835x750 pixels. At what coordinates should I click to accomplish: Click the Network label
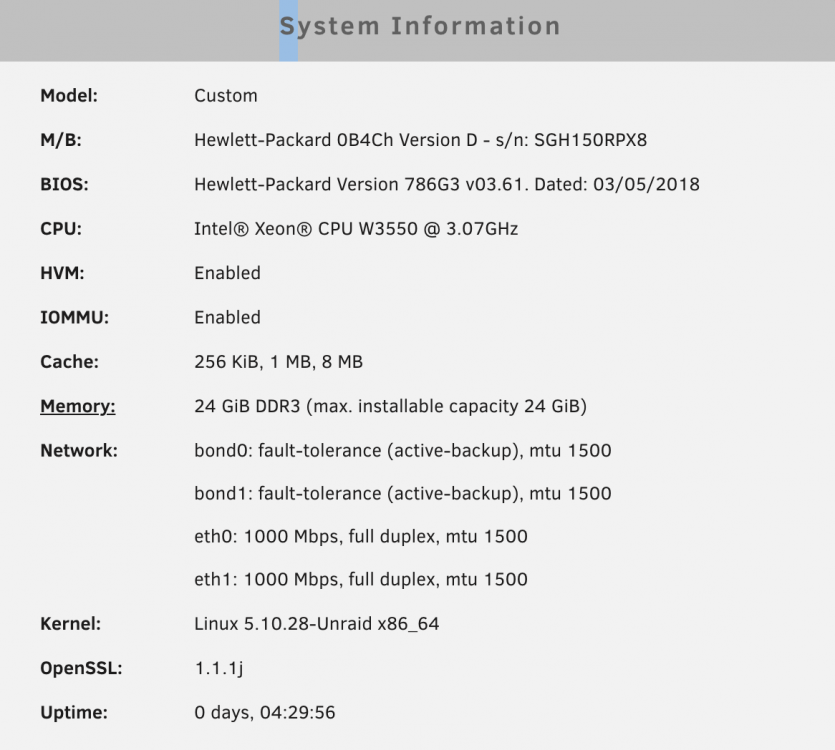point(79,451)
